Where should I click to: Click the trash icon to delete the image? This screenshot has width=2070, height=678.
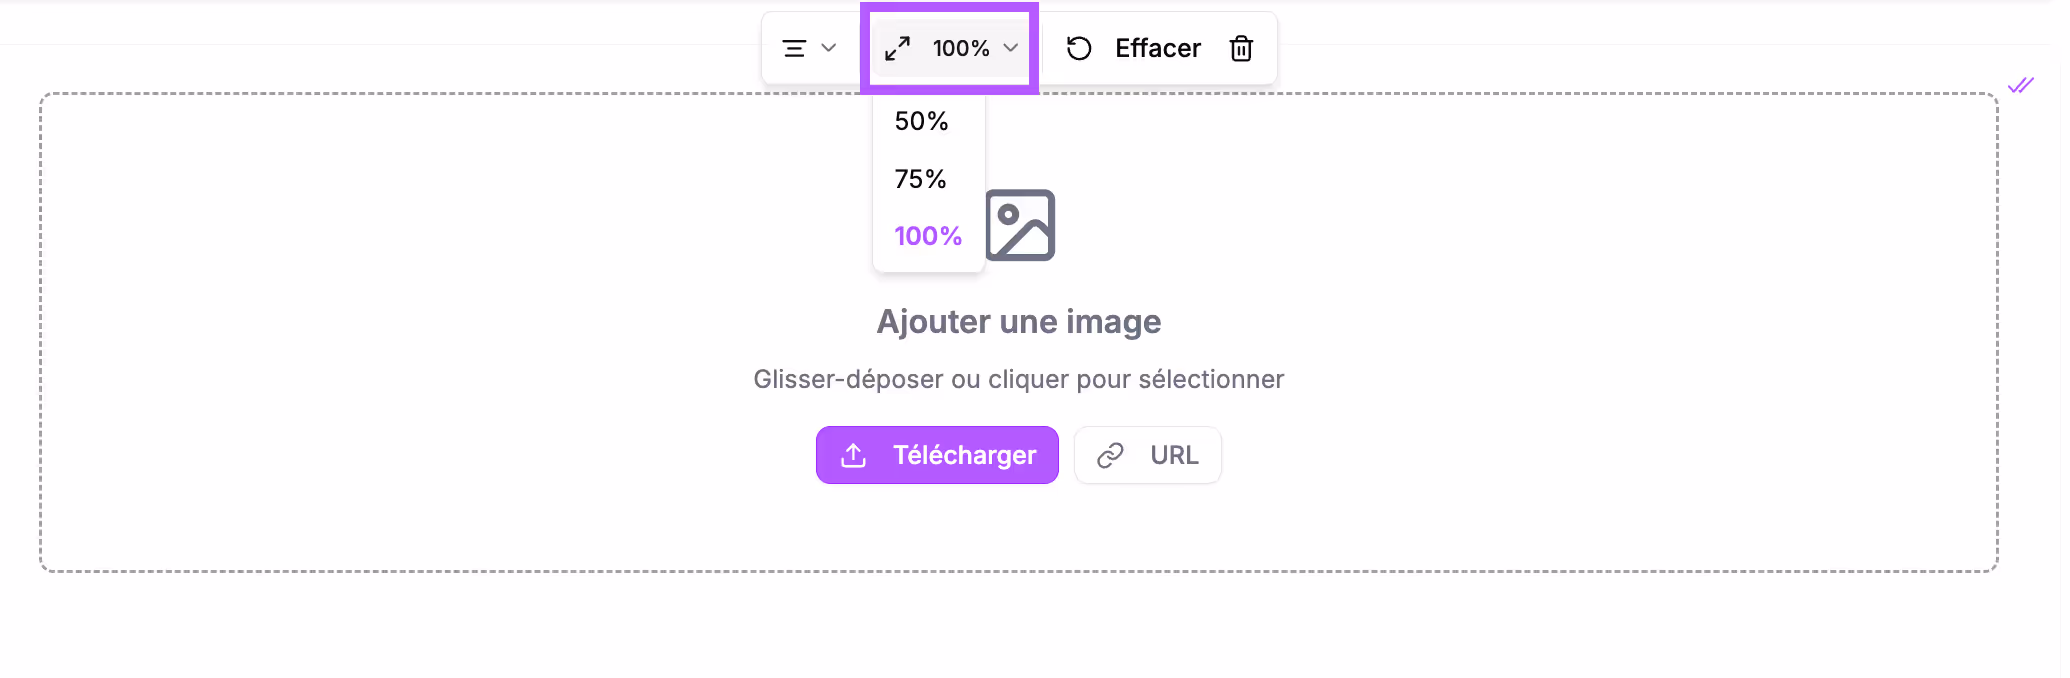[x=1241, y=48]
